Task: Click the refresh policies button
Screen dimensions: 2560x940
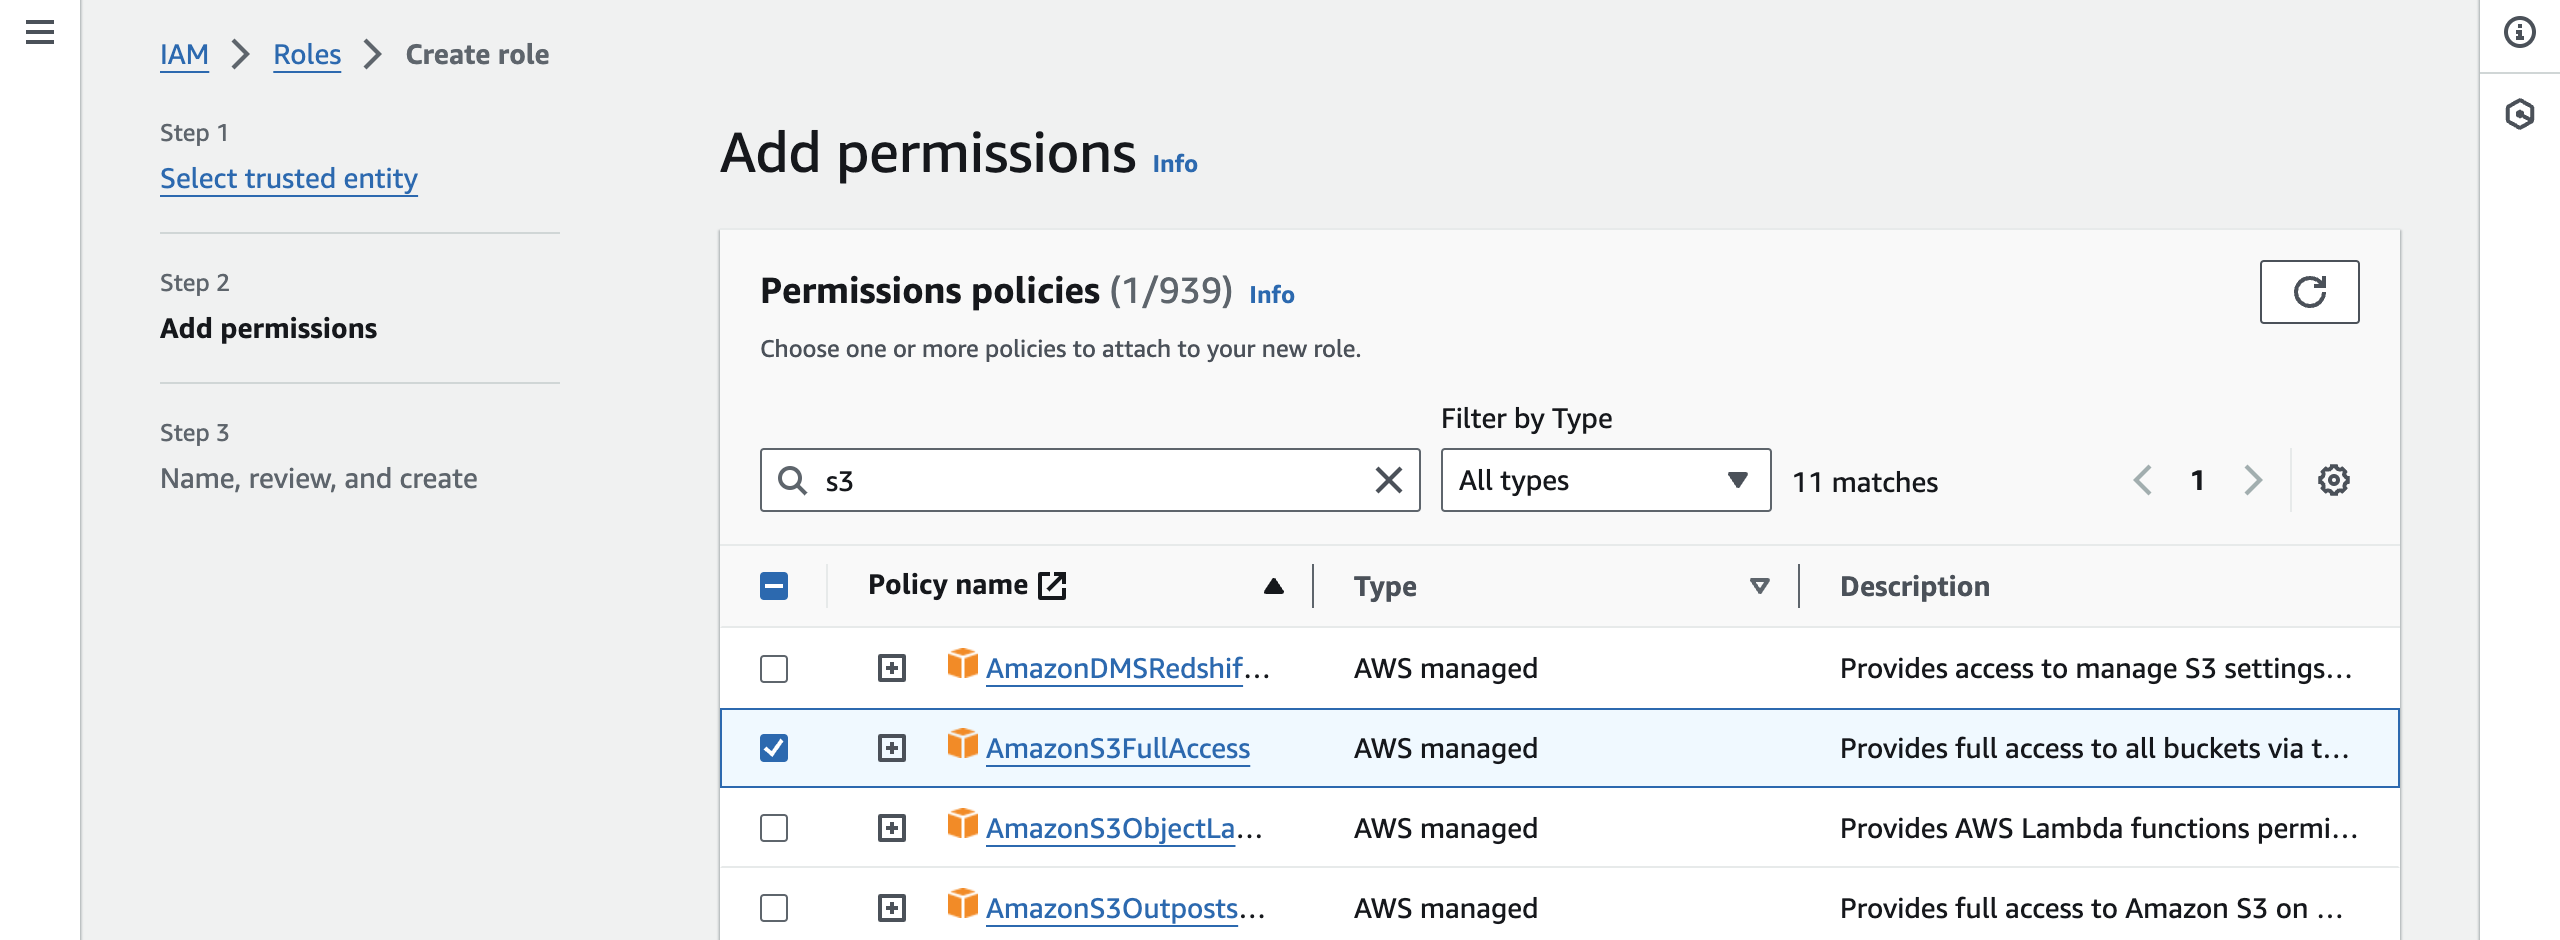Action: [2309, 292]
